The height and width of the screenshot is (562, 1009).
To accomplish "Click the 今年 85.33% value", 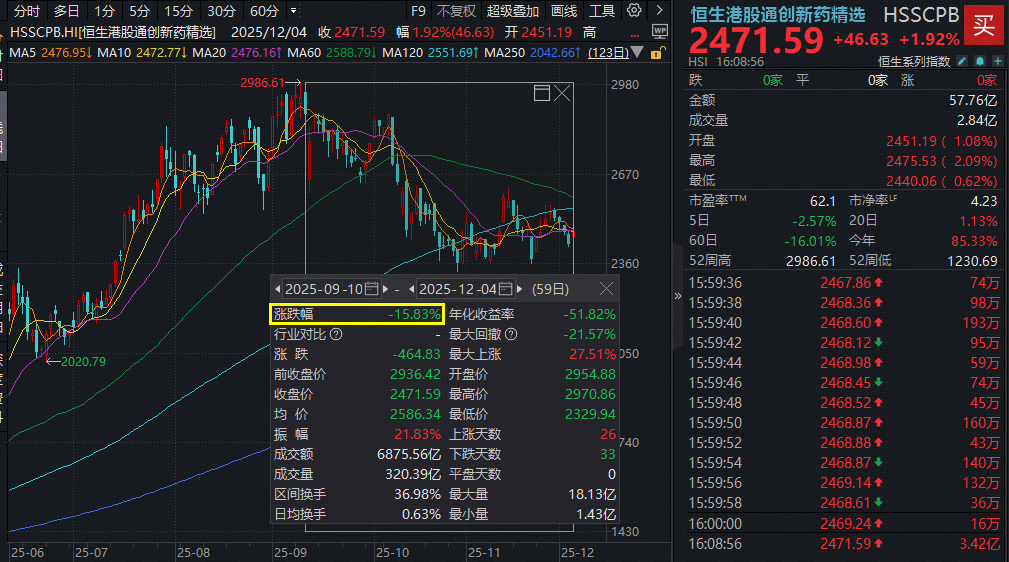I will [974, 241].
